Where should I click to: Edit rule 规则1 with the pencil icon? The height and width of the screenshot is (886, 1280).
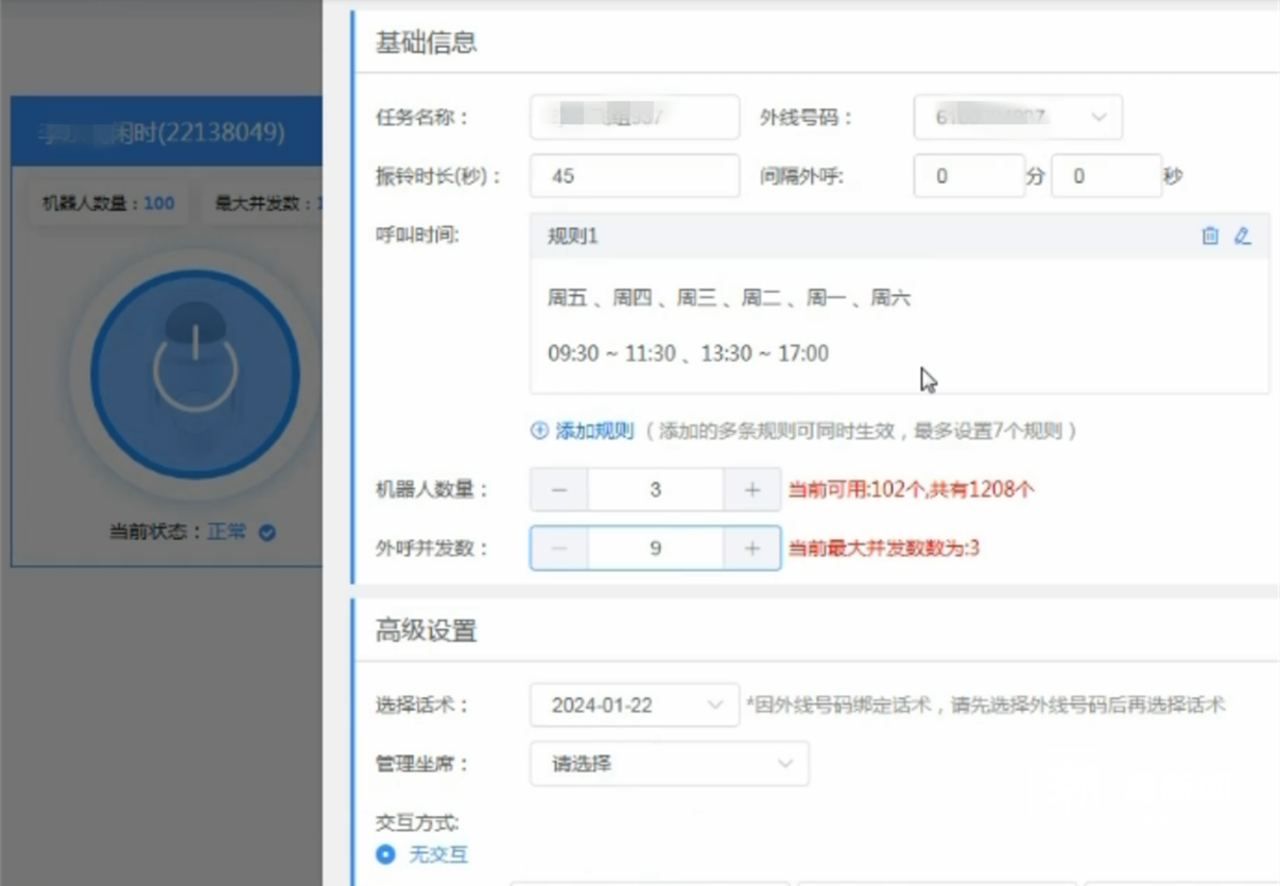1242,237
